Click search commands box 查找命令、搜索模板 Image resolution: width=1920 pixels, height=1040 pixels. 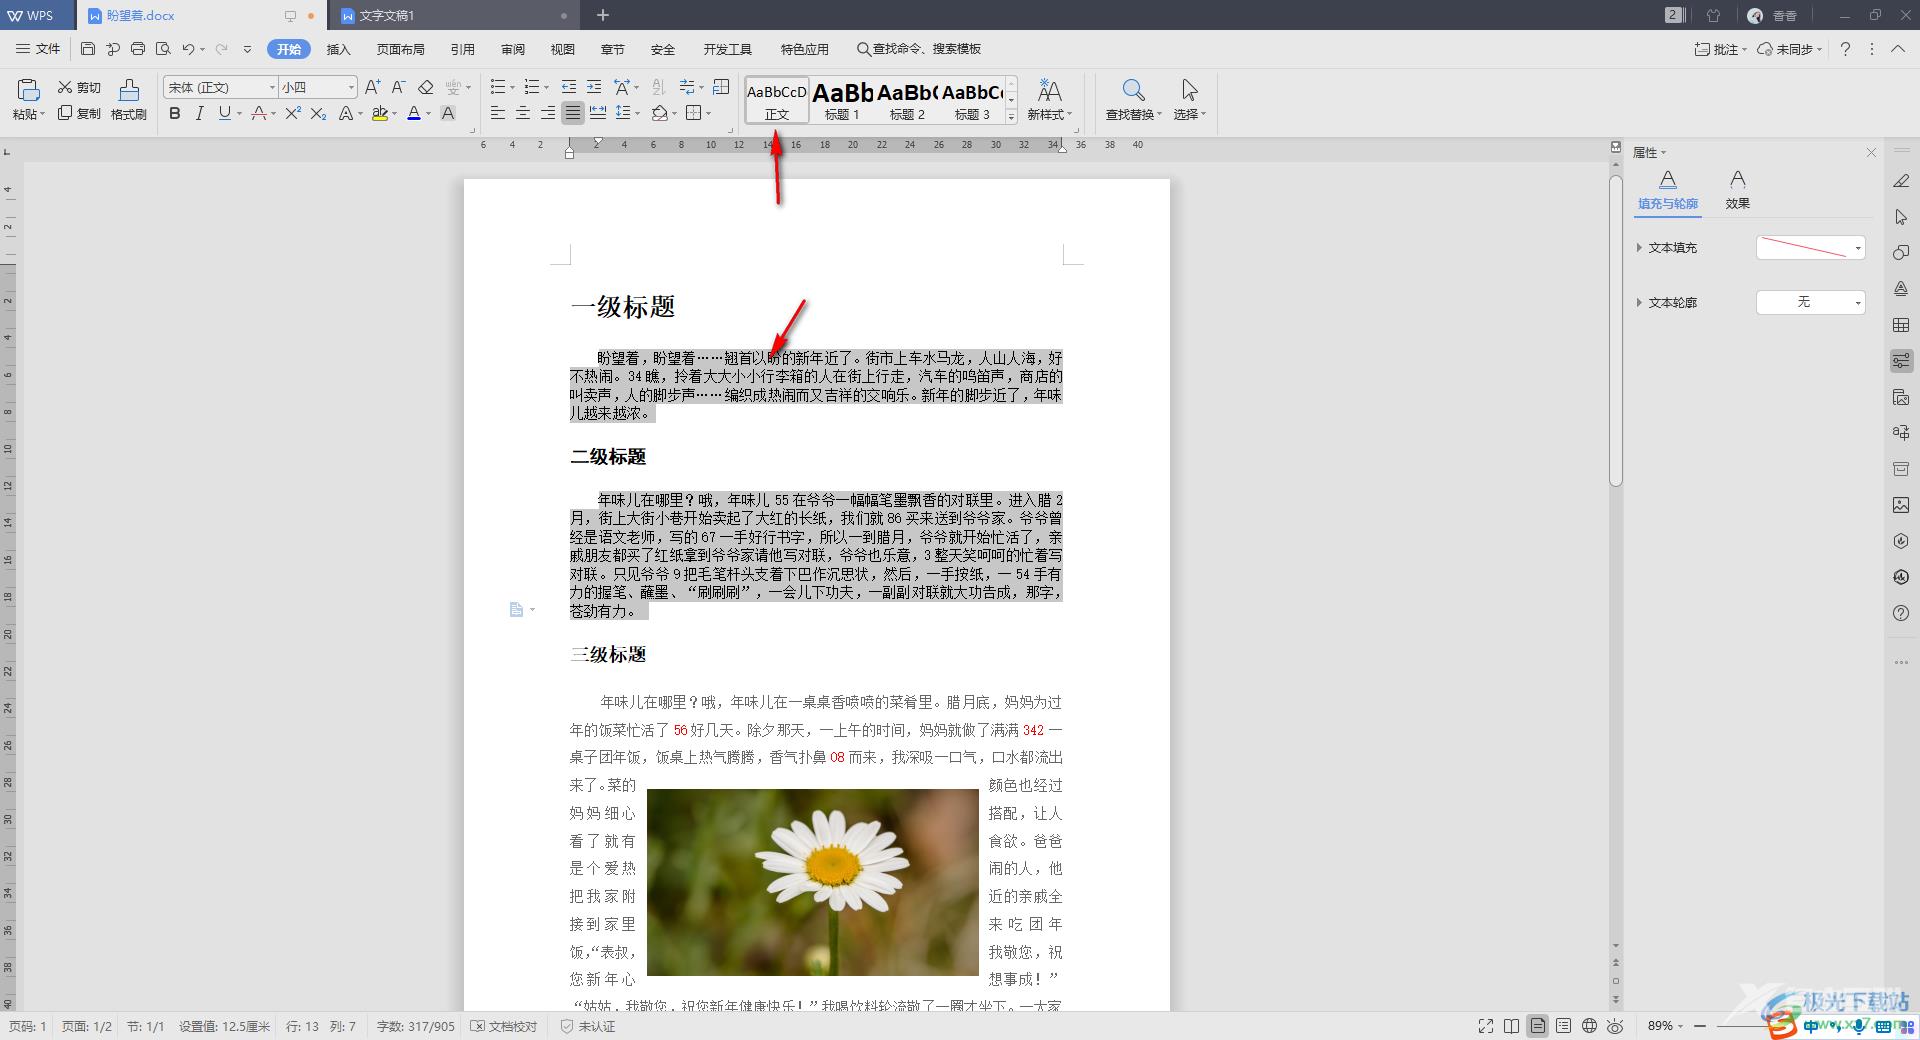point(919,49)
